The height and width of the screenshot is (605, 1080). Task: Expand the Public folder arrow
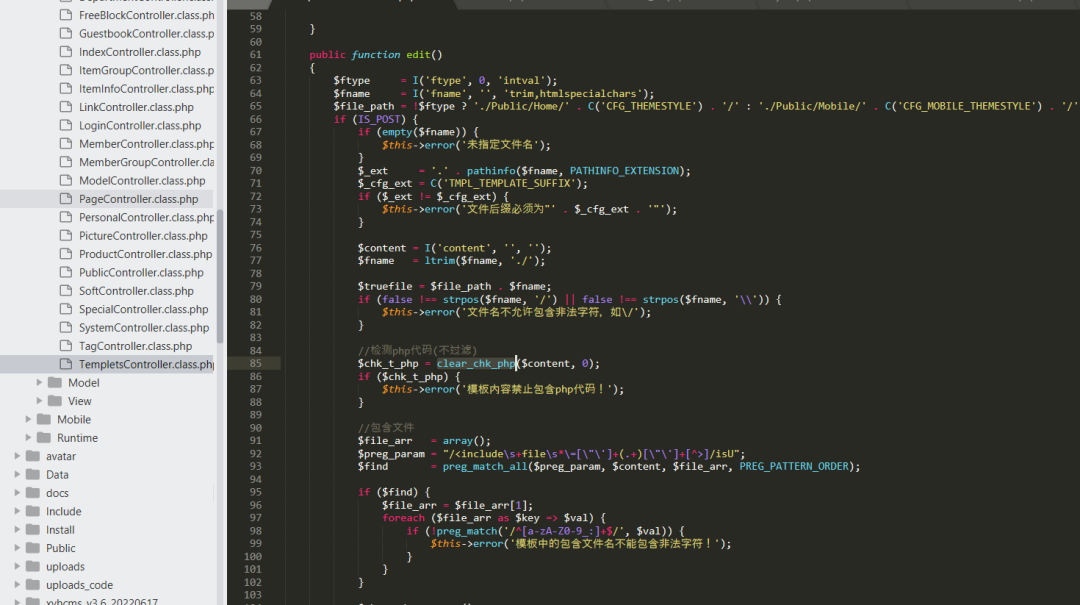(x=17, y=548)
